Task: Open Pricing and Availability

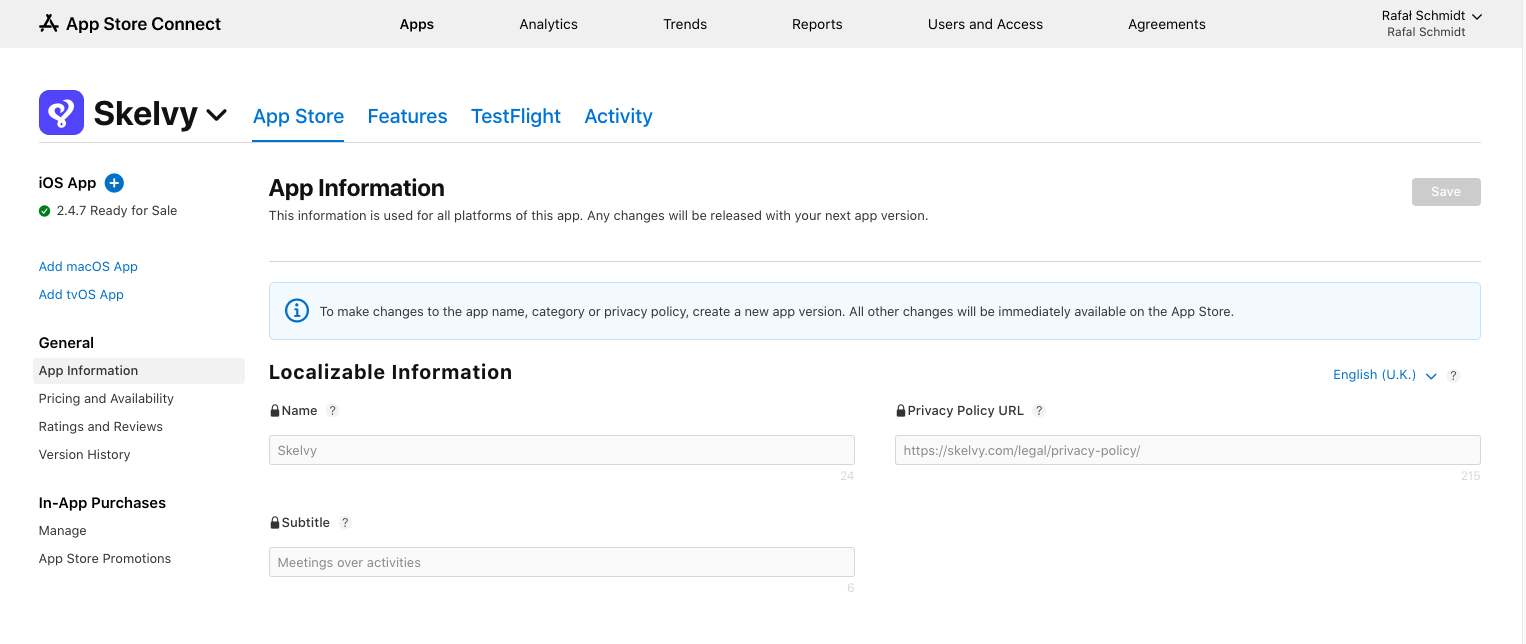Action: (x=106, y=399)
